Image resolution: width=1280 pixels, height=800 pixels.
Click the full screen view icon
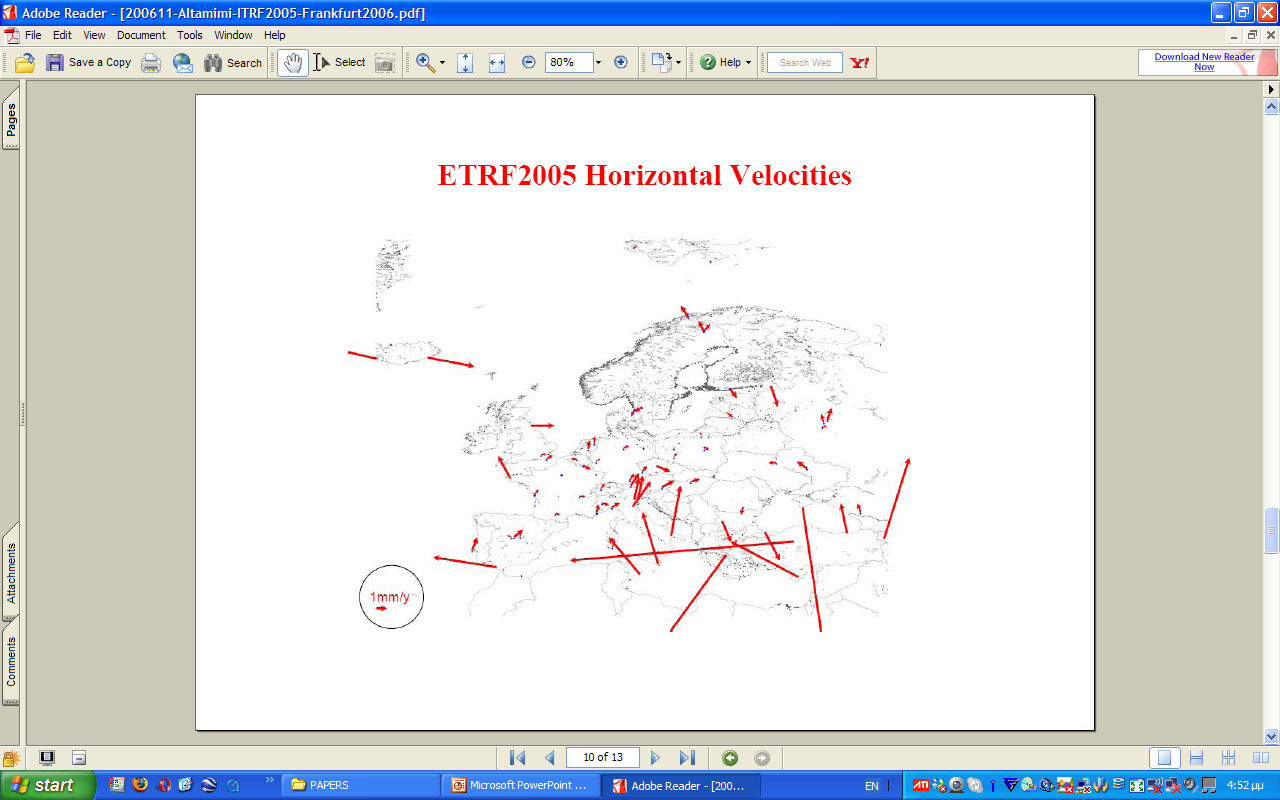pyautogui.click(x=47, y=757)
